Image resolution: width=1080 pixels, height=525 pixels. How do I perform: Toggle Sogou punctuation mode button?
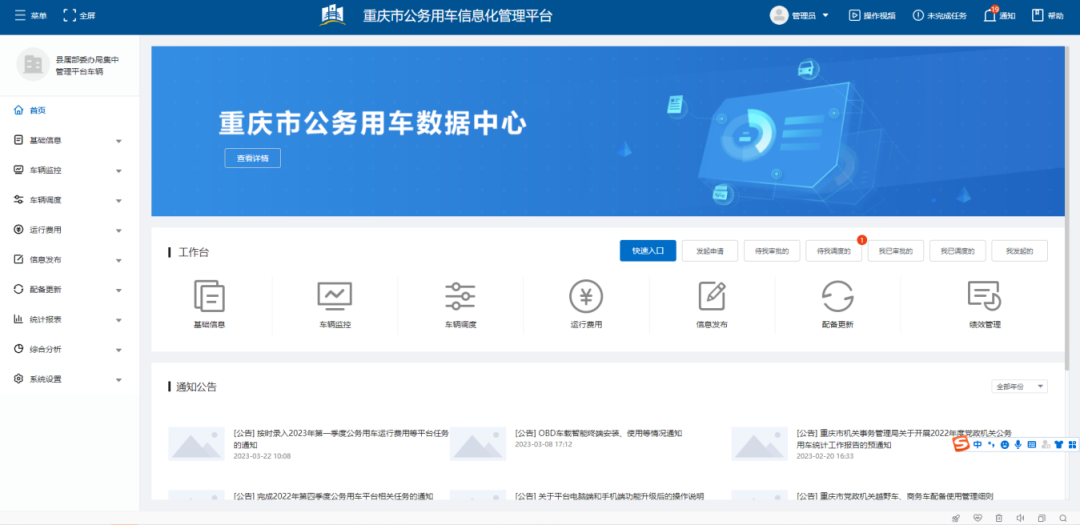[992, 445]
